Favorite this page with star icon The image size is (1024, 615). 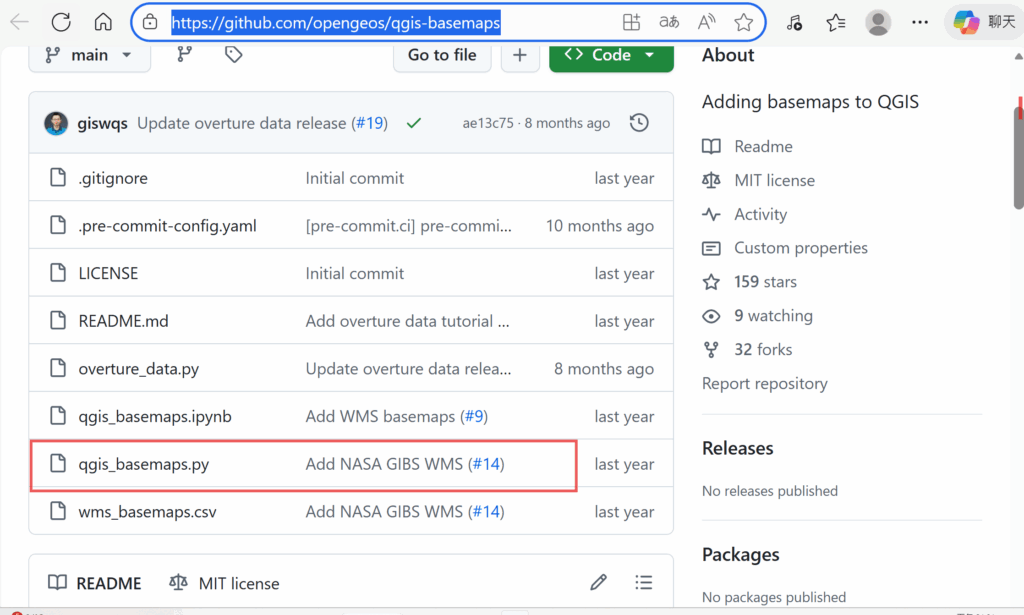(x=743, y=22)
